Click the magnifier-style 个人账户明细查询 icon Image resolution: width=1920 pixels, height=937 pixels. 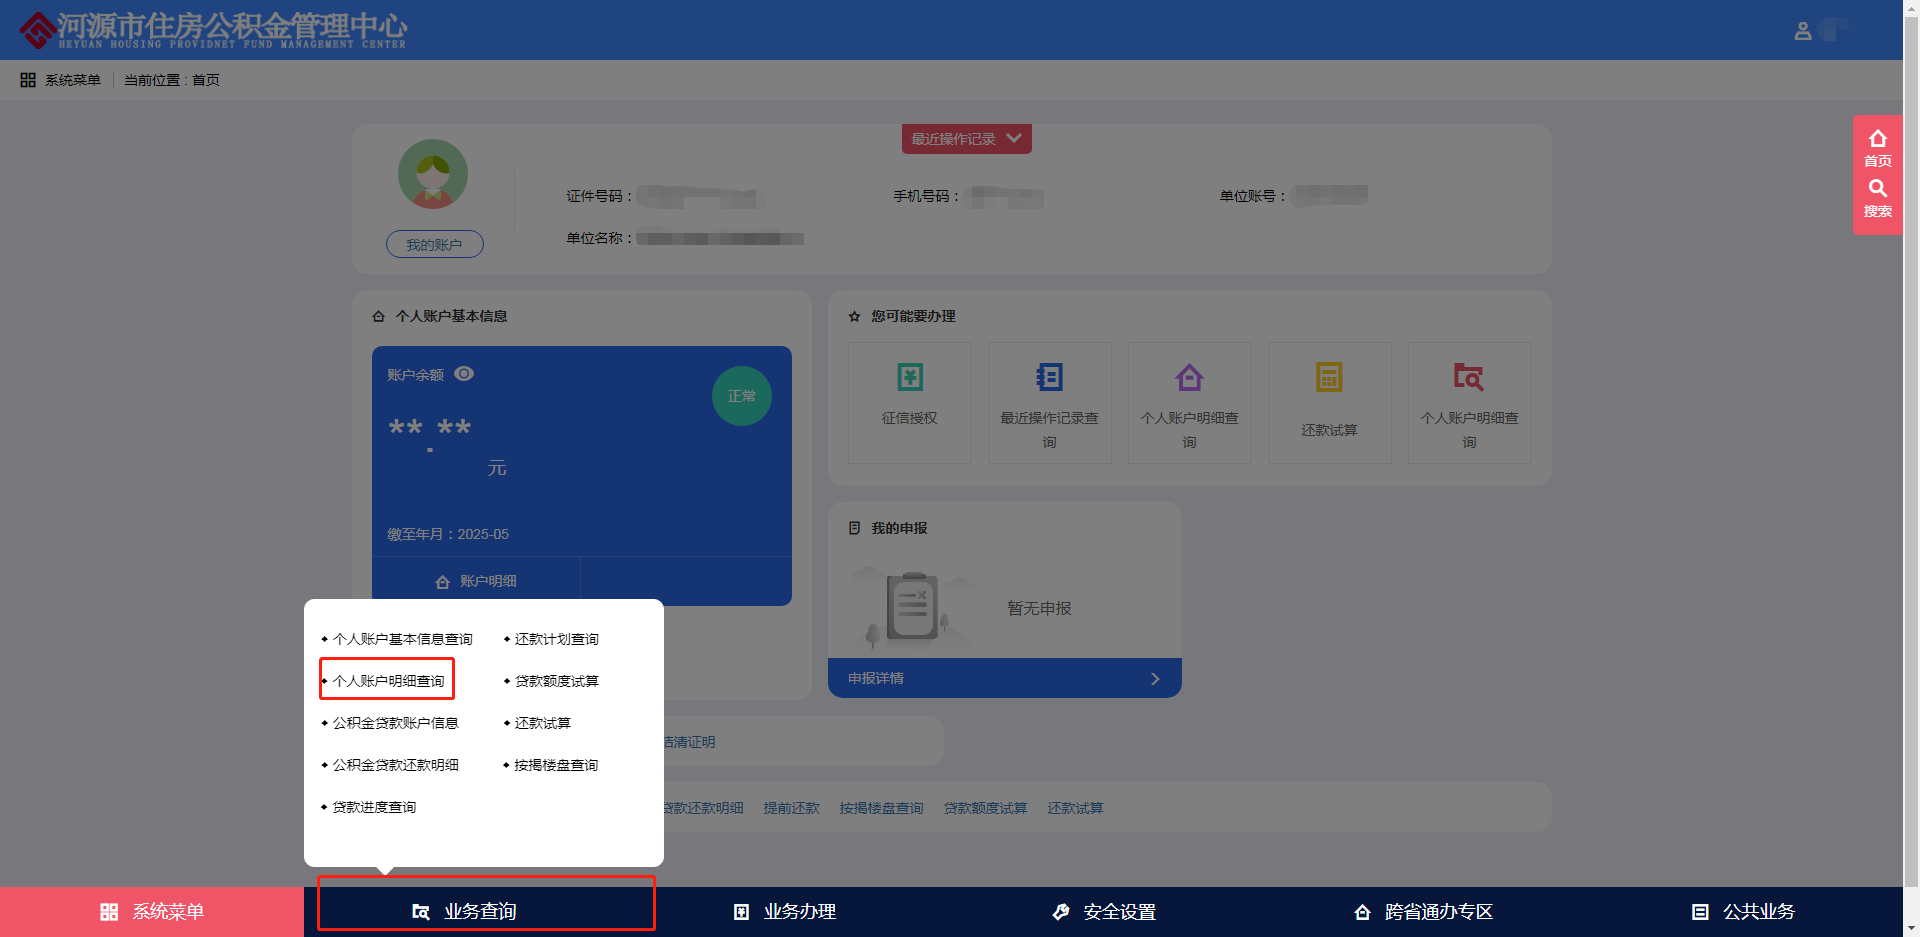(1469, 377)
